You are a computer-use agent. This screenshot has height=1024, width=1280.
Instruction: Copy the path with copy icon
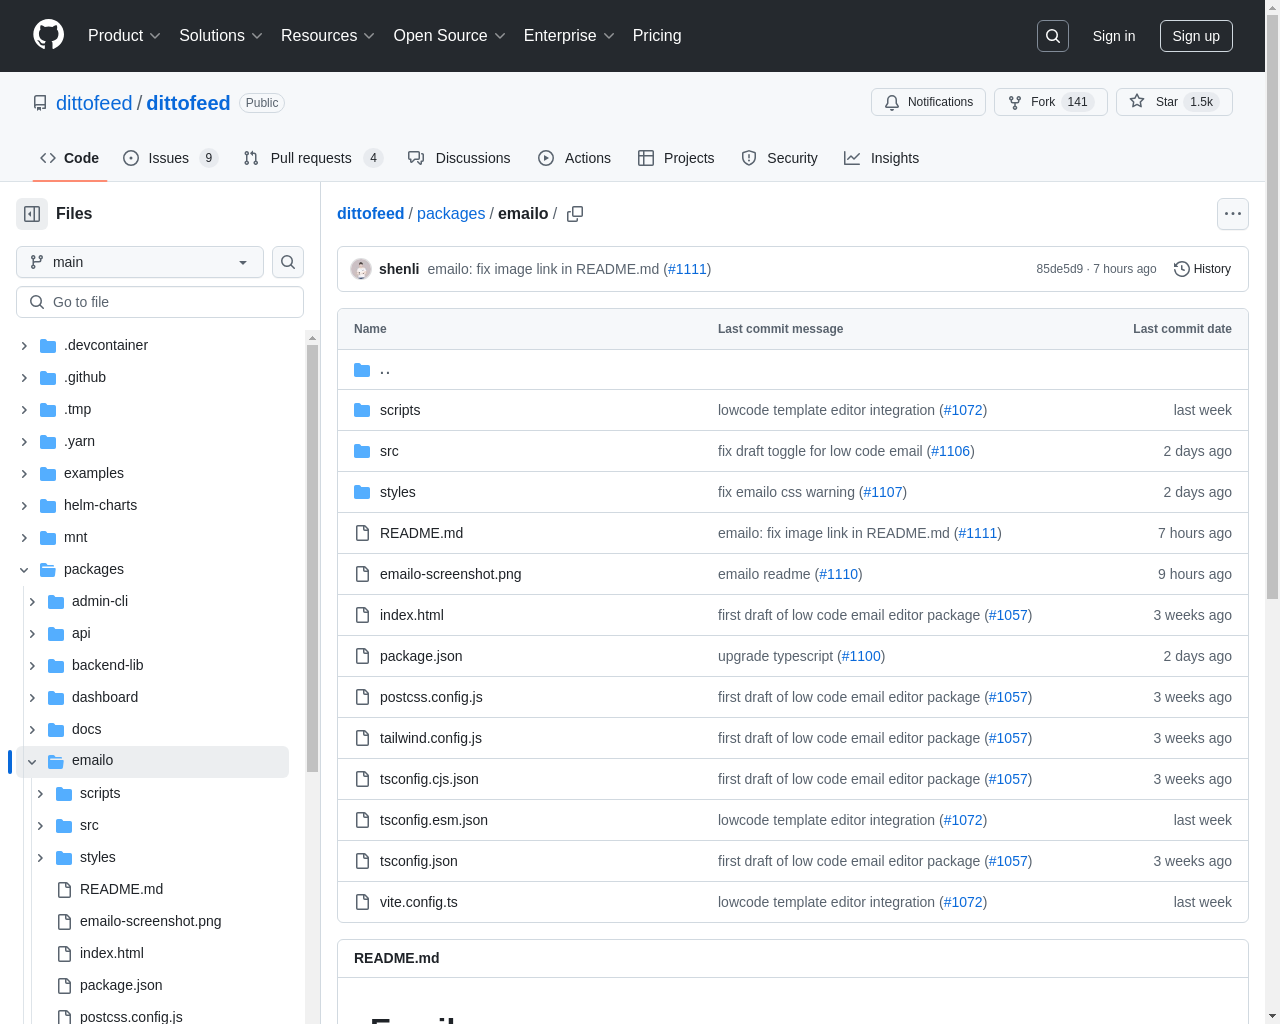click(x=575, y=214)
